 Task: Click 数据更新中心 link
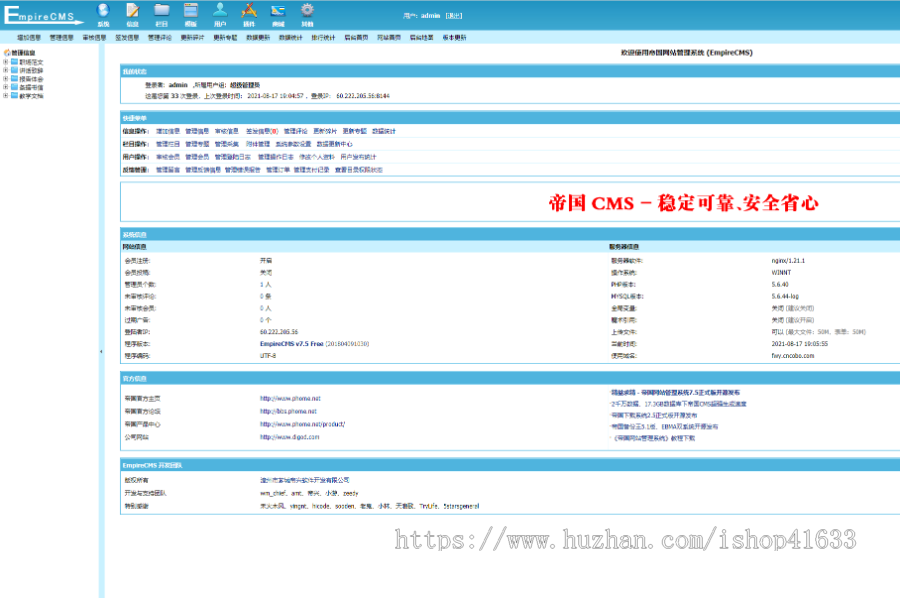point(335,144)
